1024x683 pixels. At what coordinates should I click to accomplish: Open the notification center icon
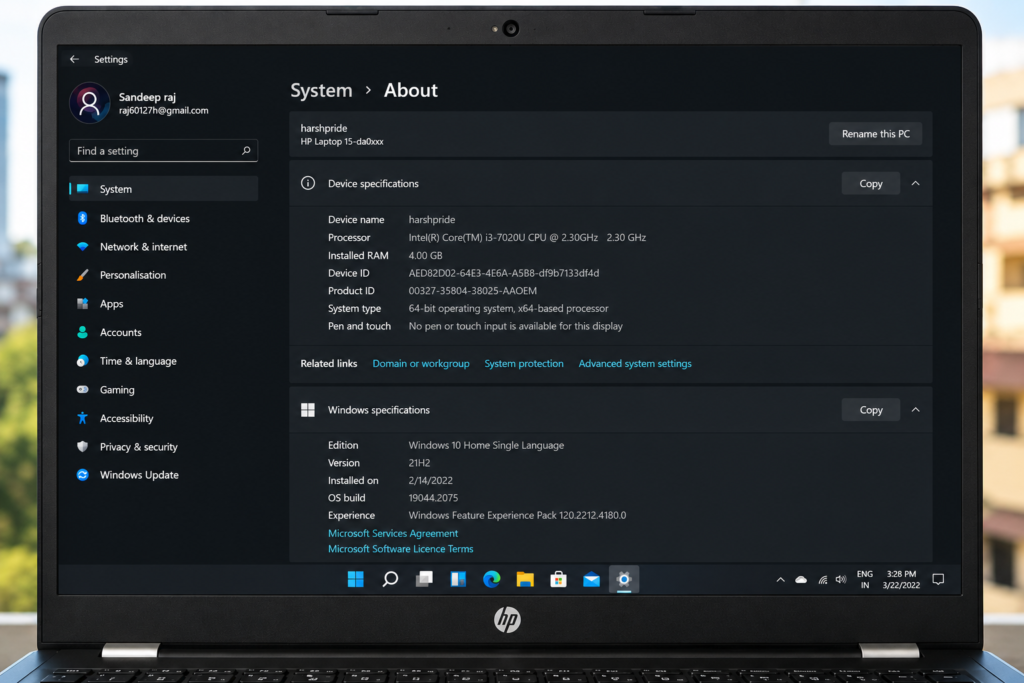pyautogui.click(x=938, y=580)
